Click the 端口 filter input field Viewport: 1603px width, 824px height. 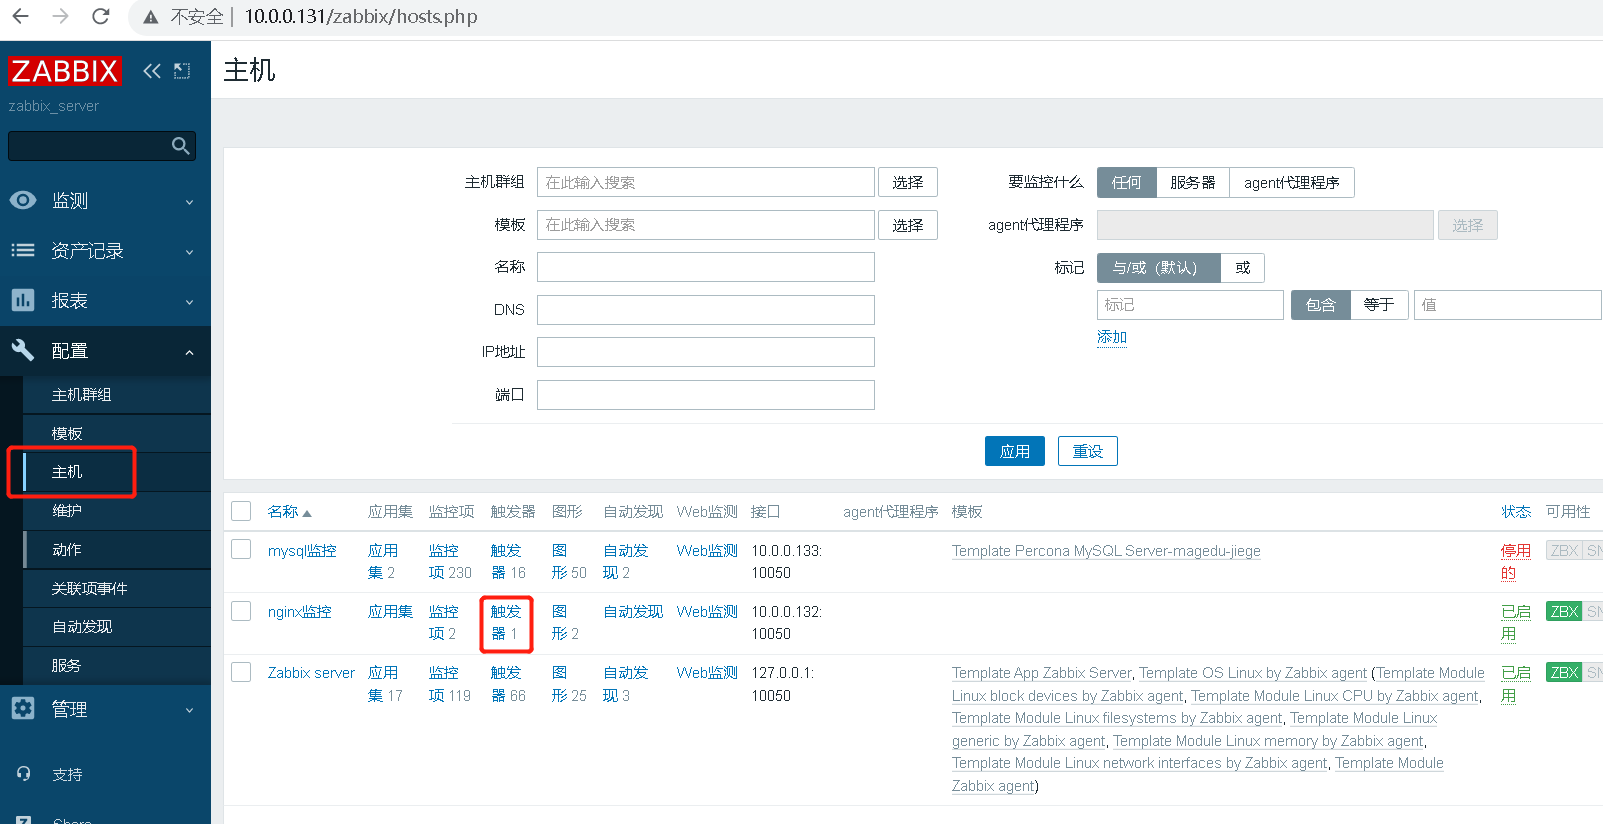706,395
